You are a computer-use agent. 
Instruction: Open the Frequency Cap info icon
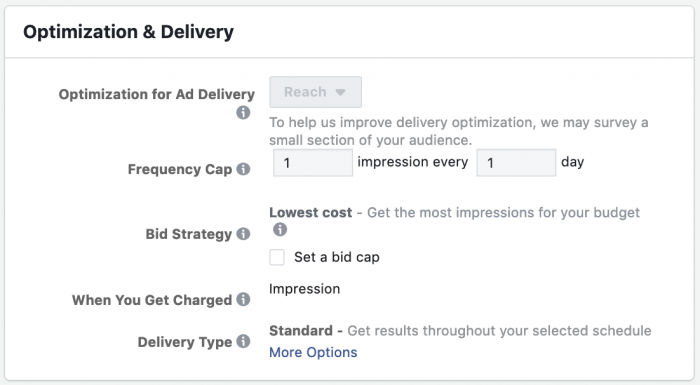[x=243, y=169]
